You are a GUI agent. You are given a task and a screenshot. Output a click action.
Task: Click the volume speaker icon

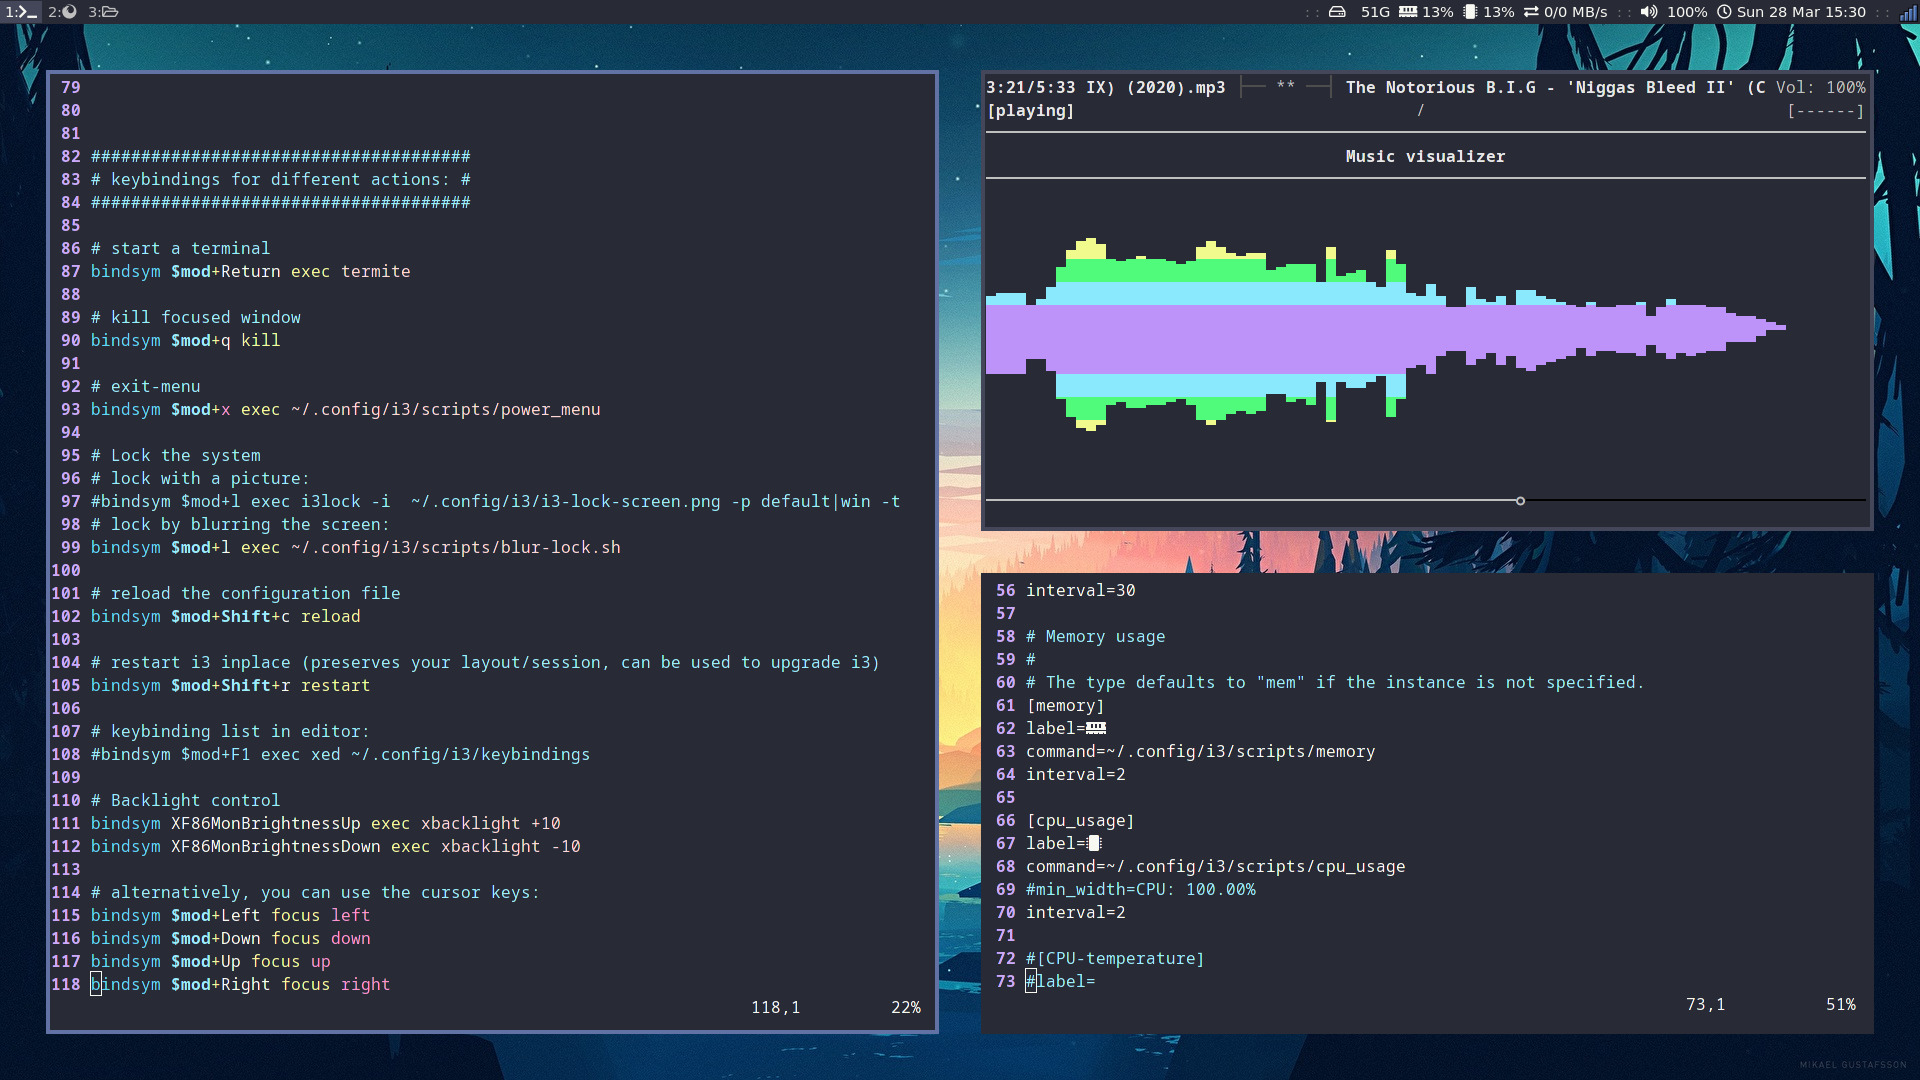click(1649, 12)
